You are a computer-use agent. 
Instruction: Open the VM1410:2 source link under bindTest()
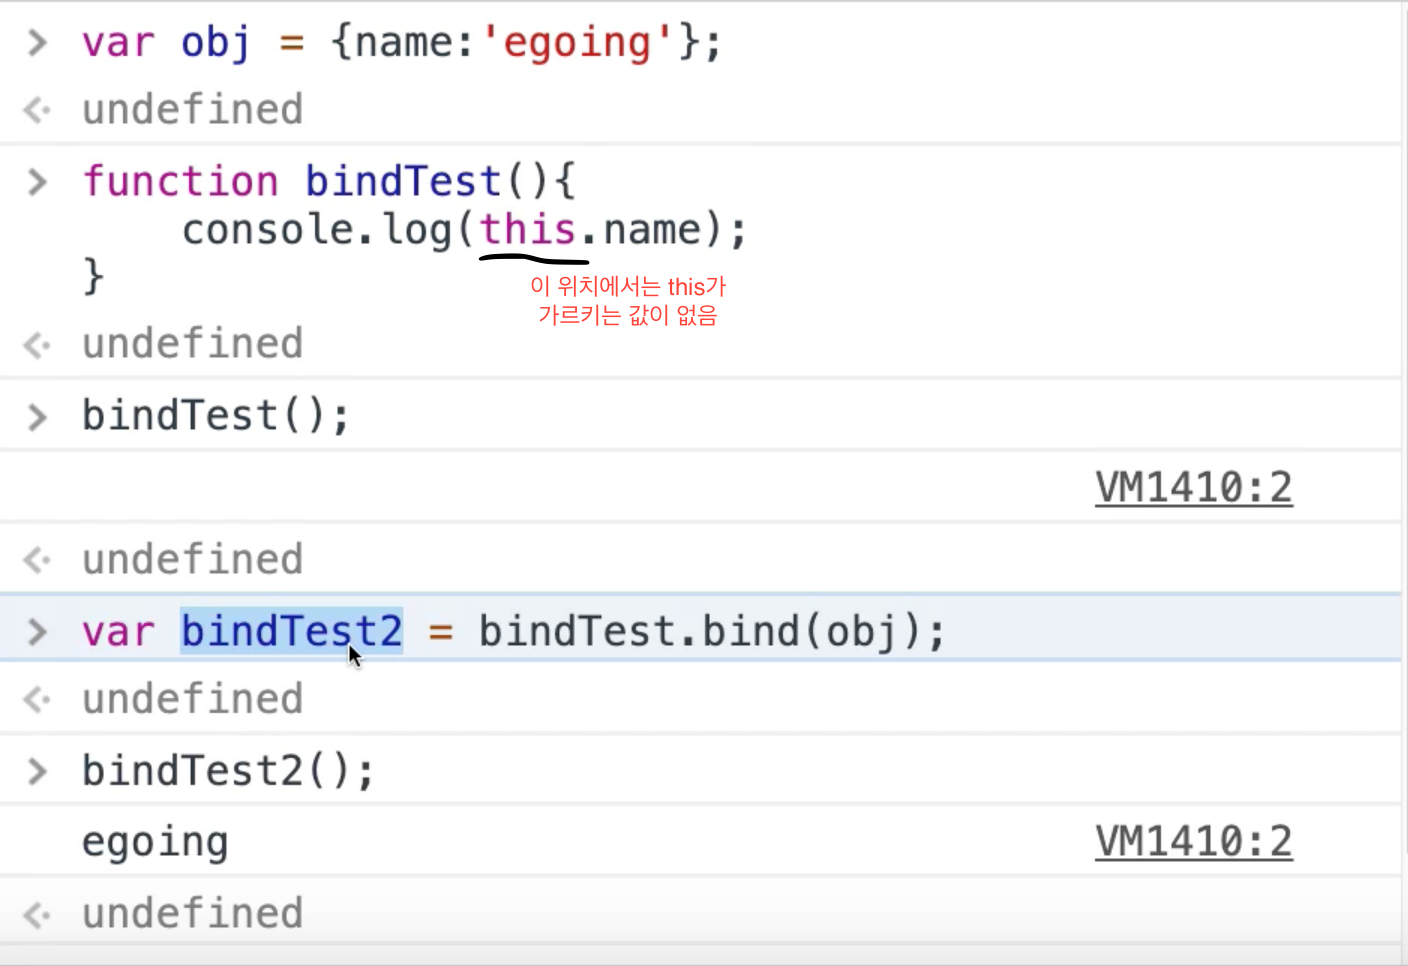point(1194,487)
